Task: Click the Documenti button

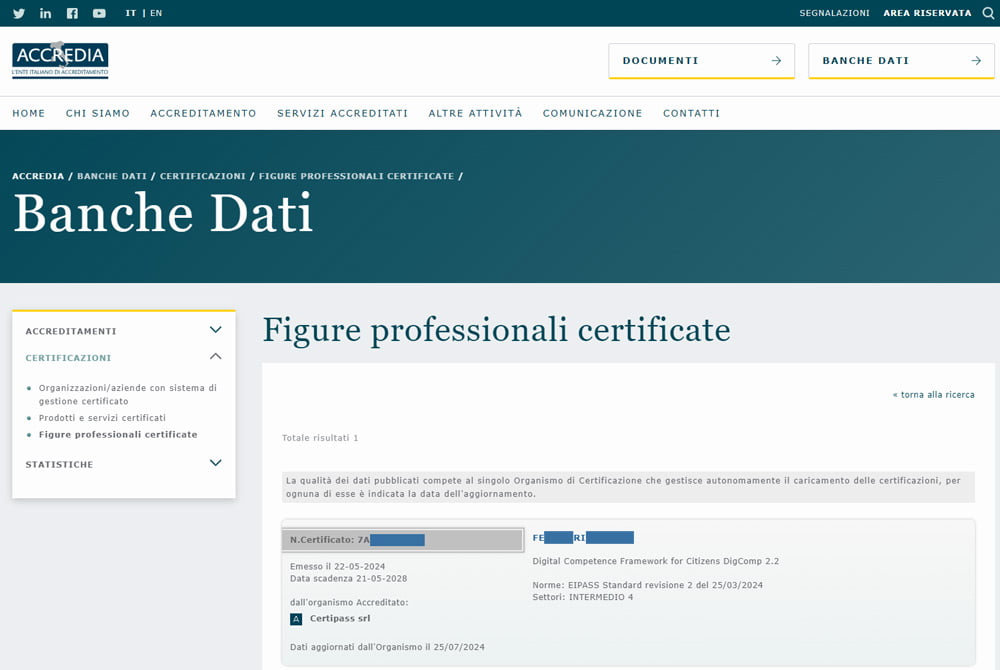Action: tap(701, 61)
